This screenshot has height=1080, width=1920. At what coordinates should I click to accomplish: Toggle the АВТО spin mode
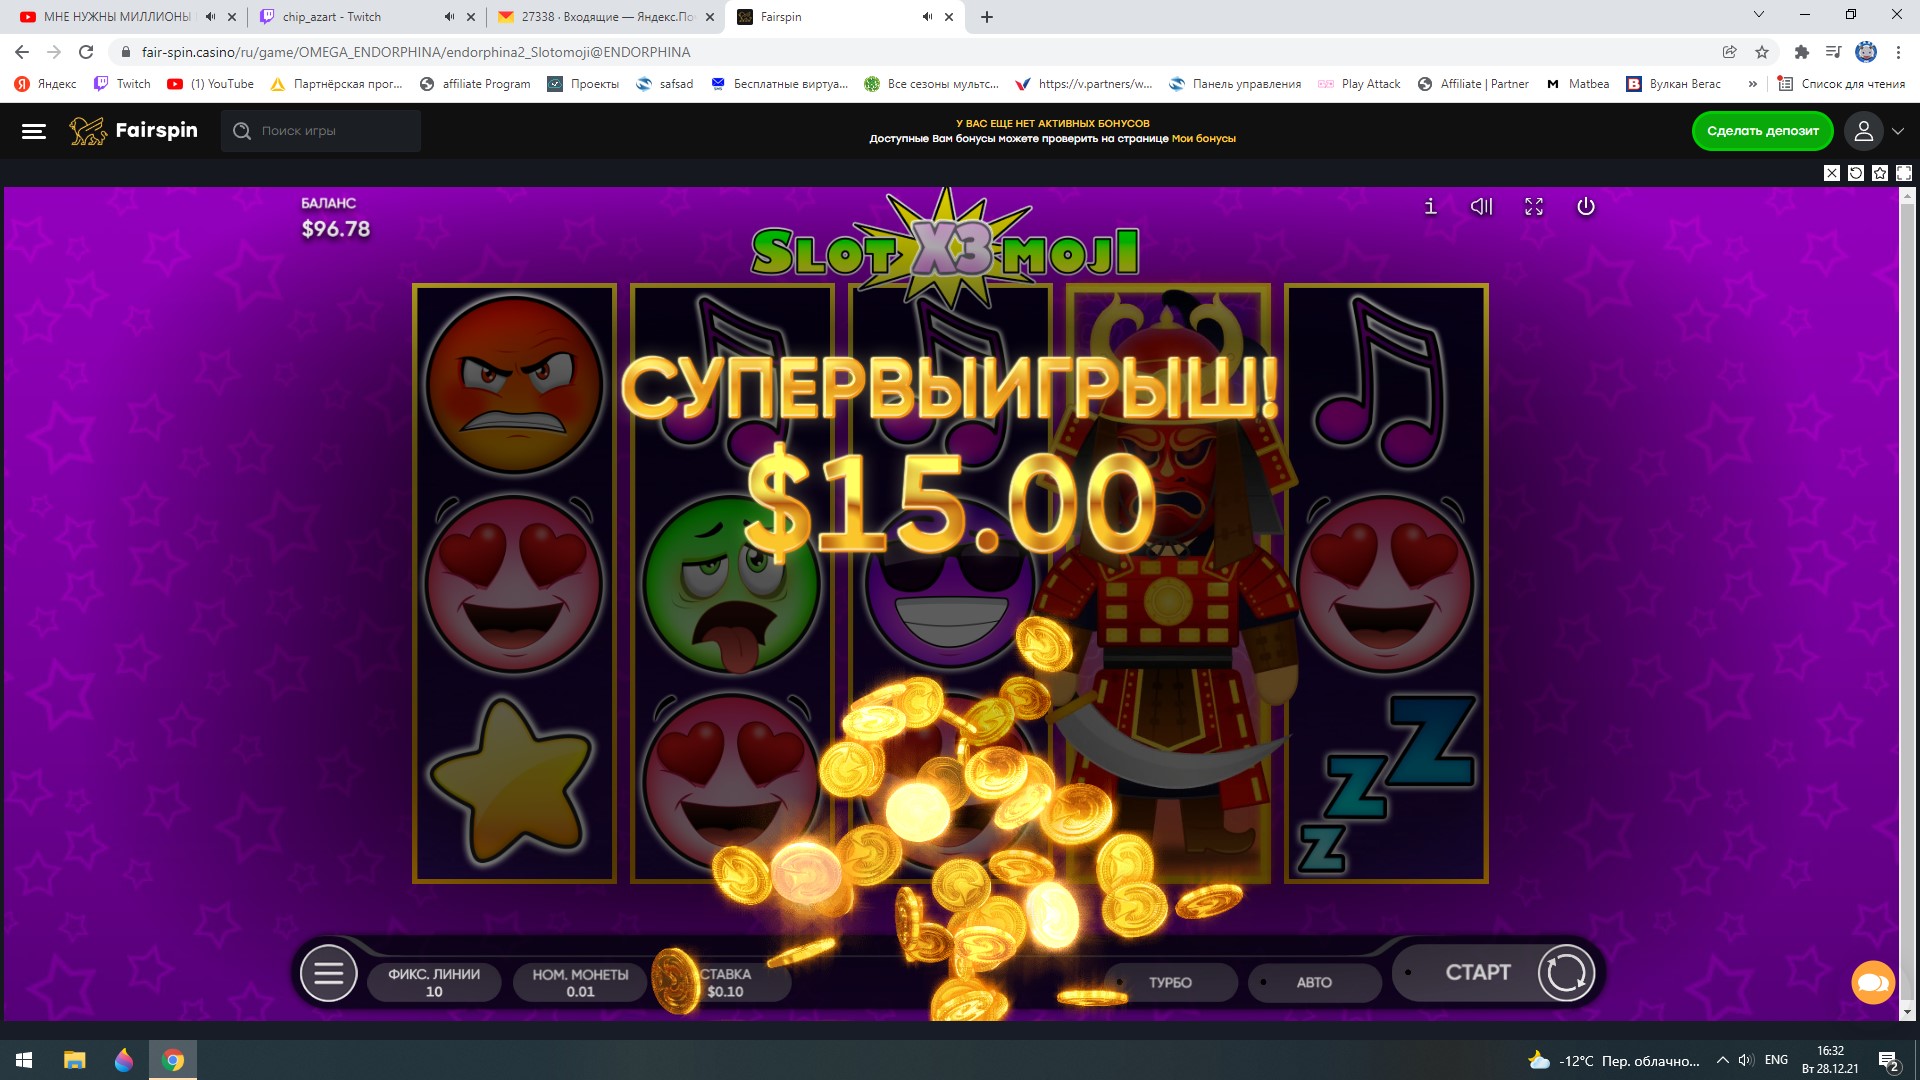click(x=1314, y=983)
